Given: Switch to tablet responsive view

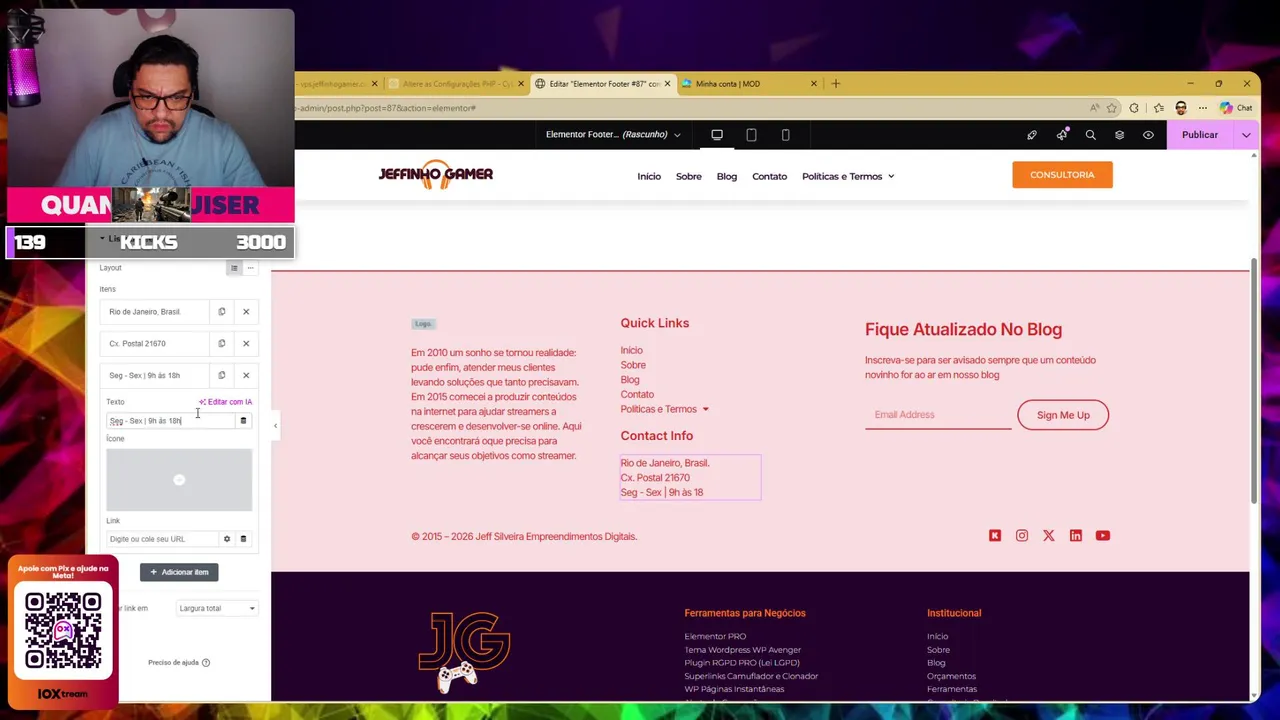Looking at the screenshot, I should [751, 135].
